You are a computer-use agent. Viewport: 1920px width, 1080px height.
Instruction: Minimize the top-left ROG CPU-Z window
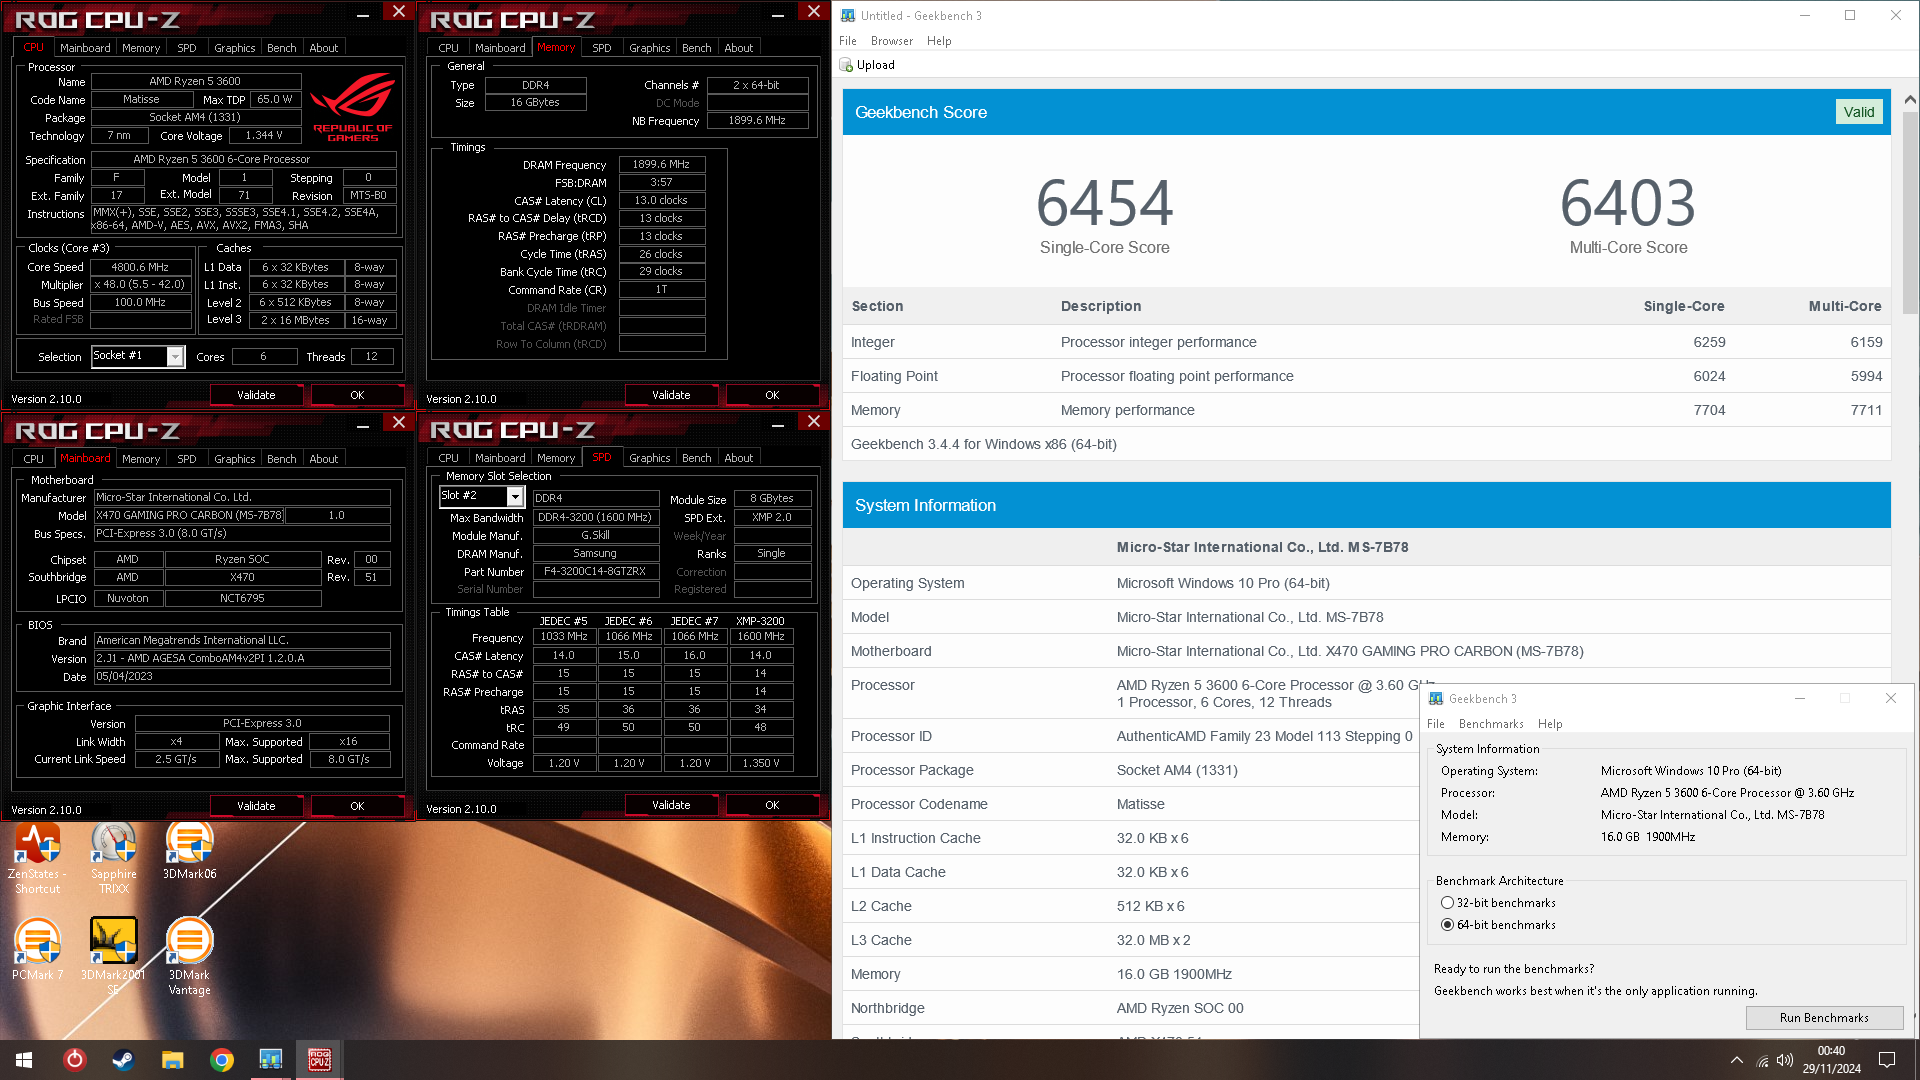click(x=363, y=14)
